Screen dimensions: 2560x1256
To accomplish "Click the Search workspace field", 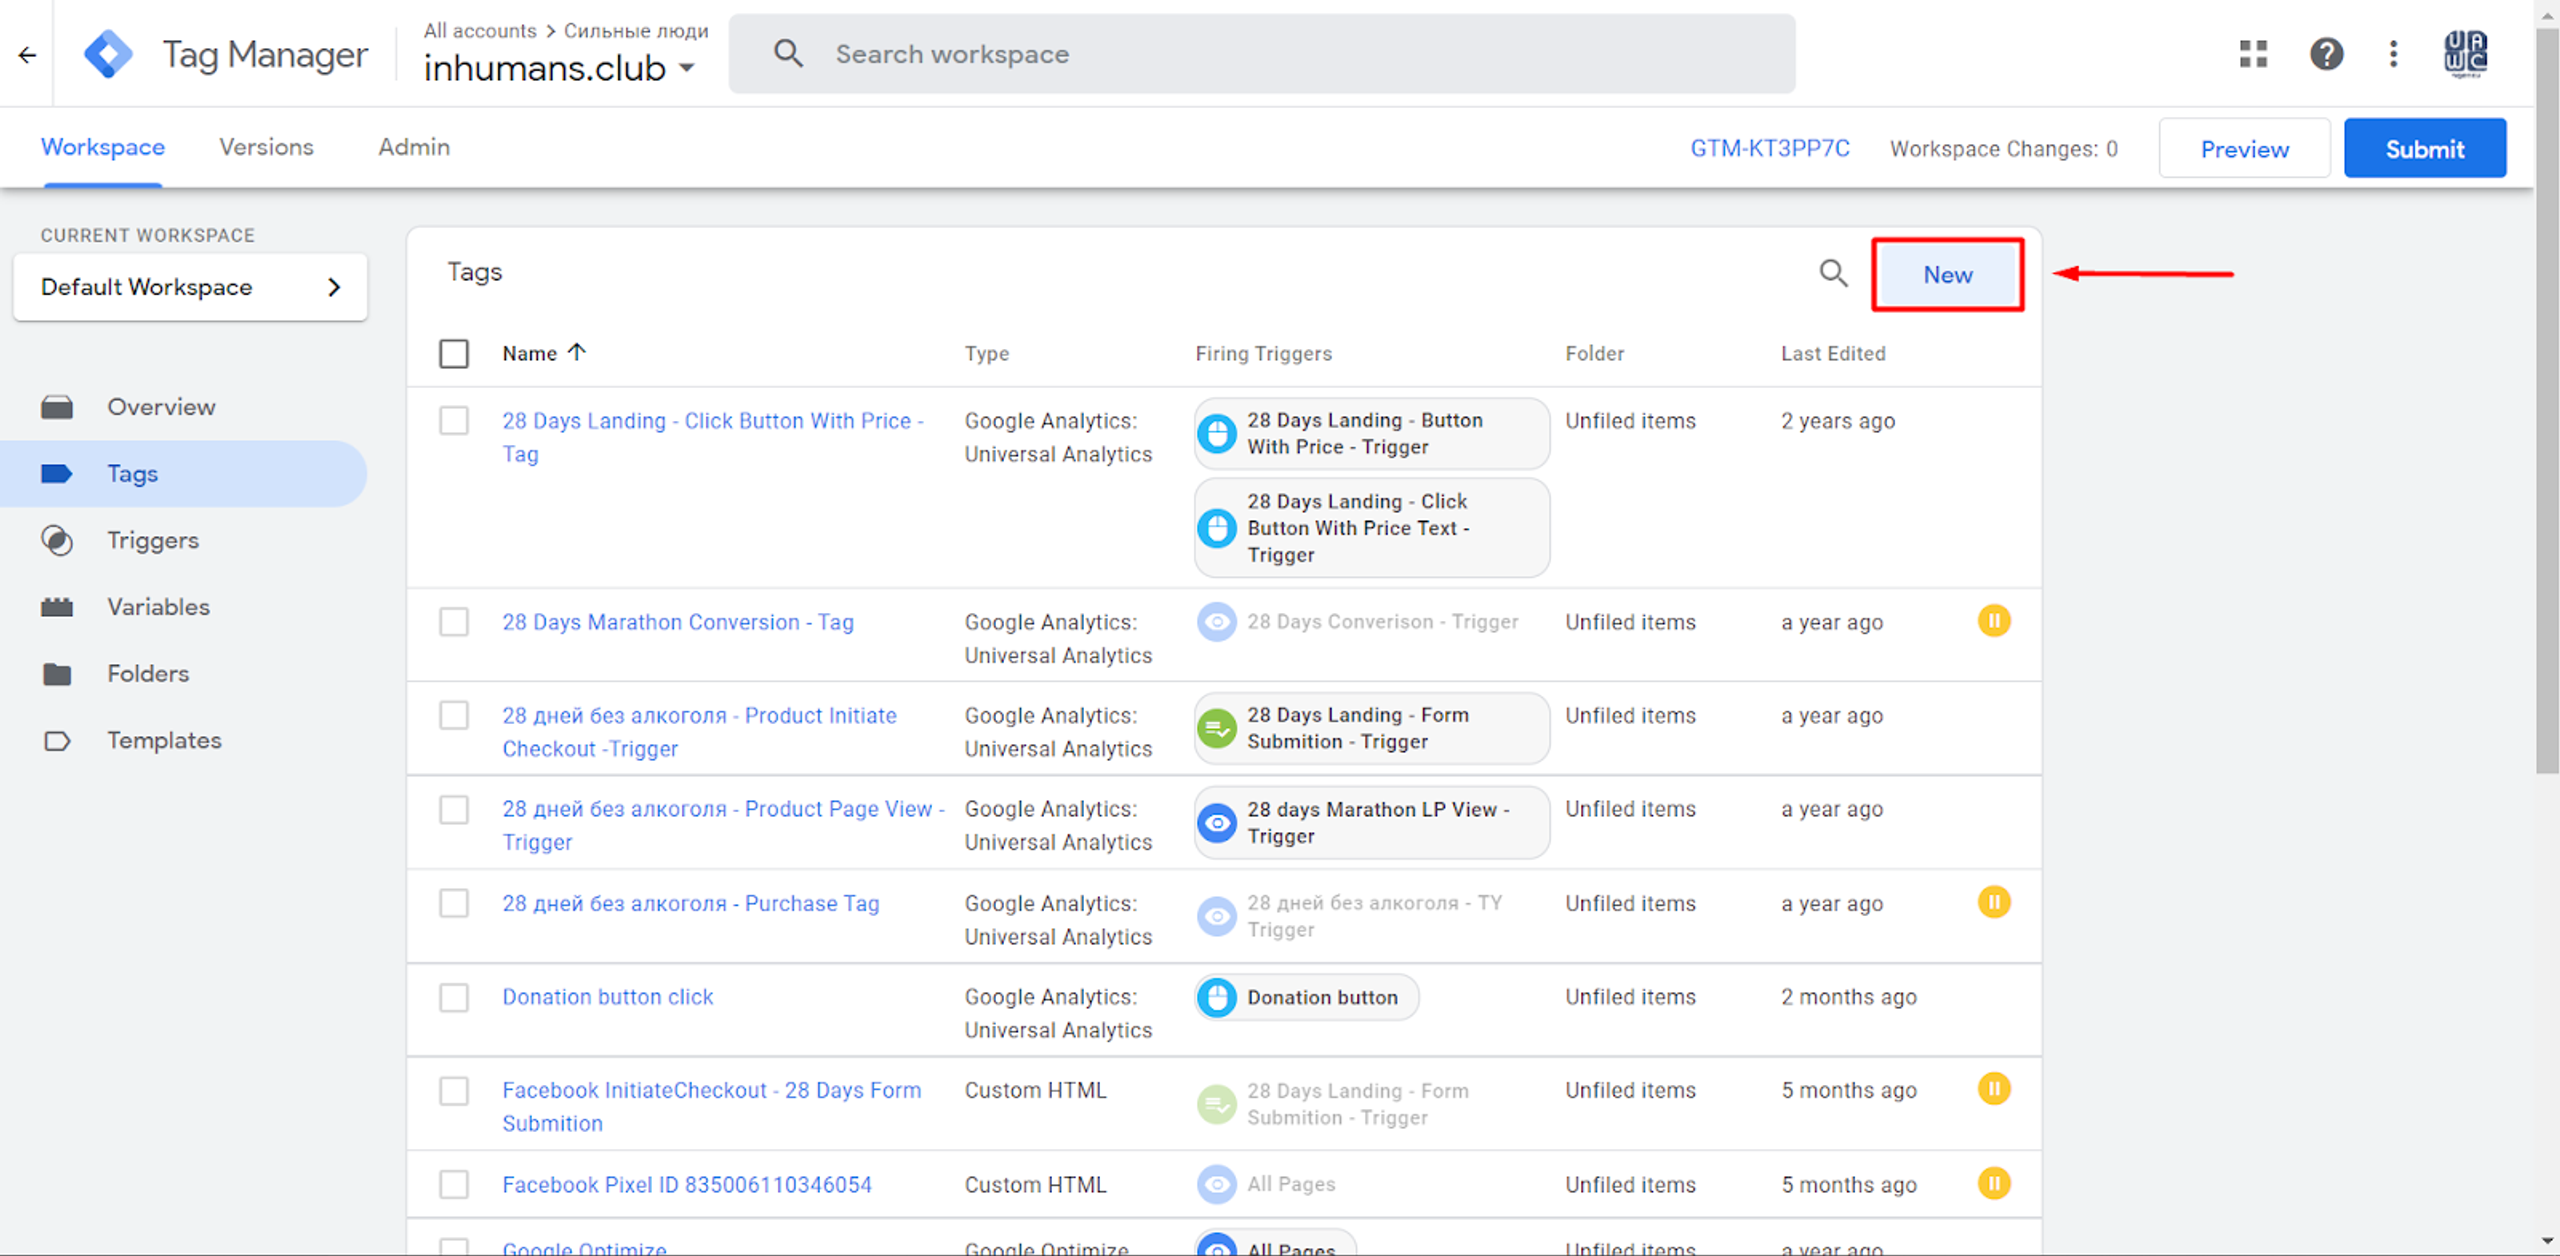I will [x=1262, y=54].
